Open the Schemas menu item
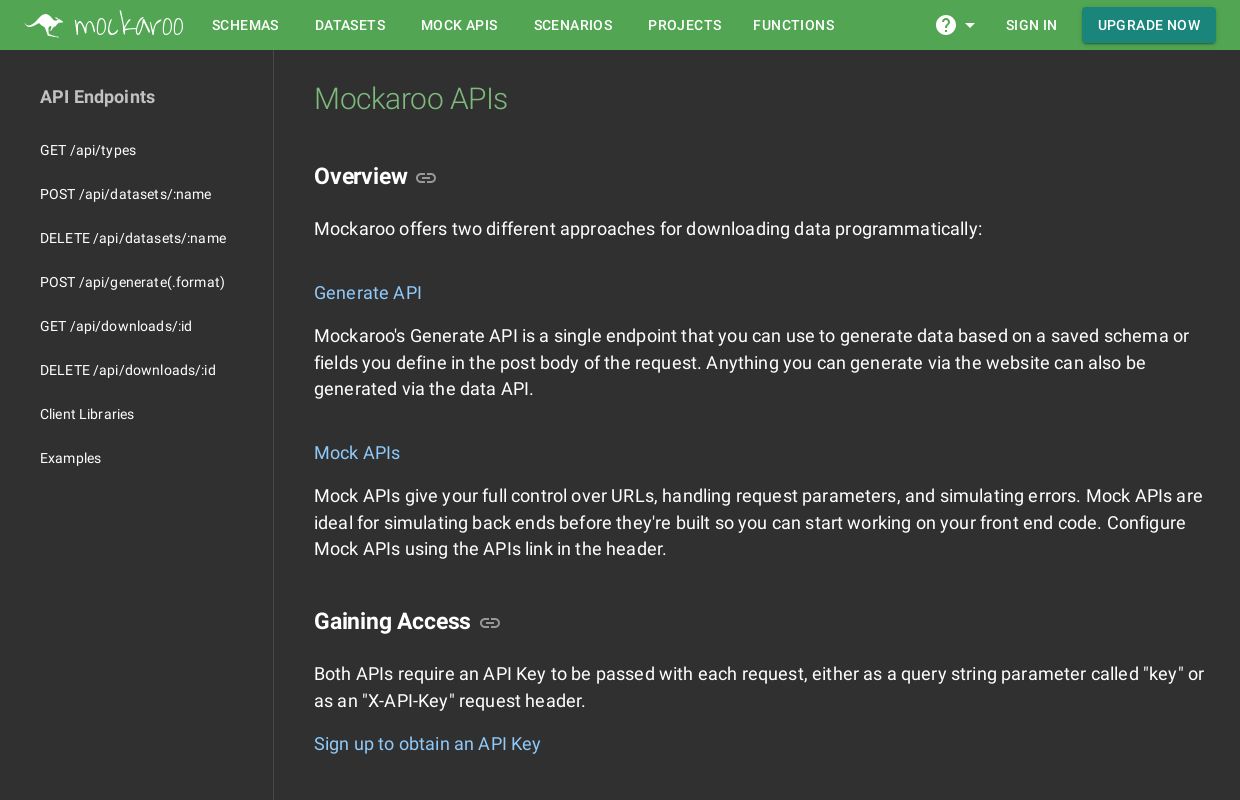 coord(245,25)
